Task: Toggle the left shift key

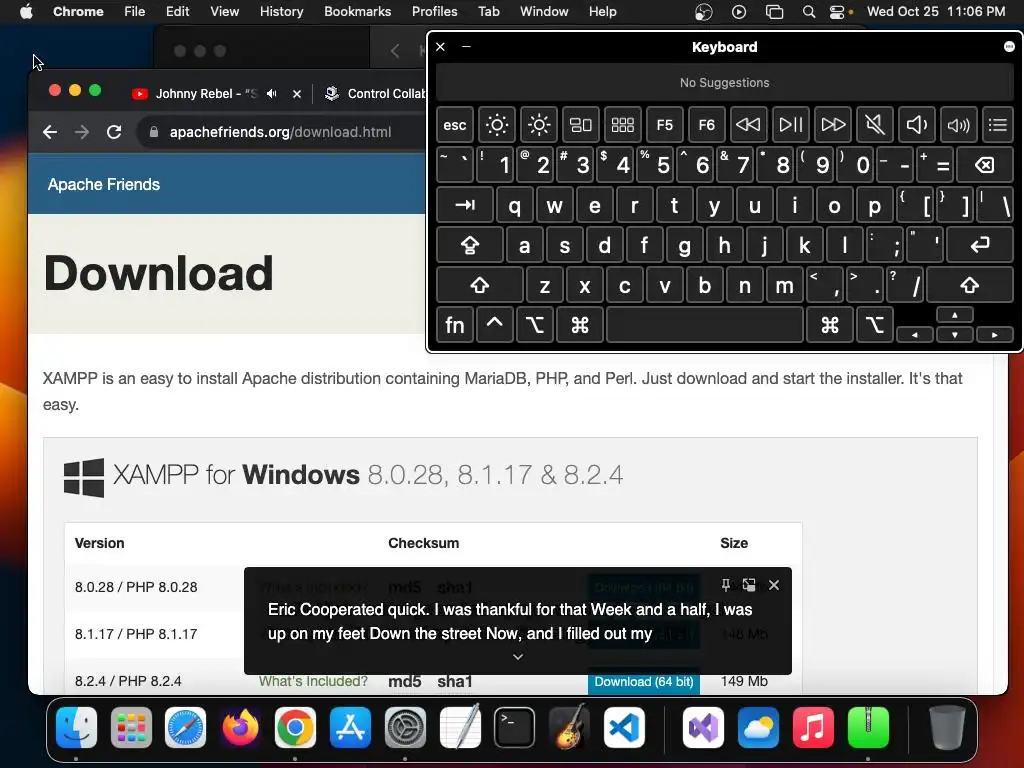Action: 480,285
